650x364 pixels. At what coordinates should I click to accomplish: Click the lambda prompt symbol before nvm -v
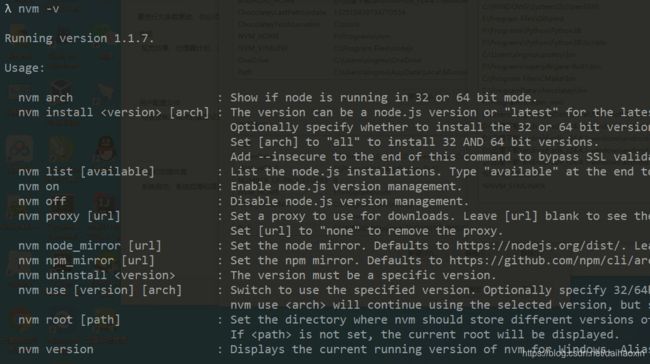[8, 9]
